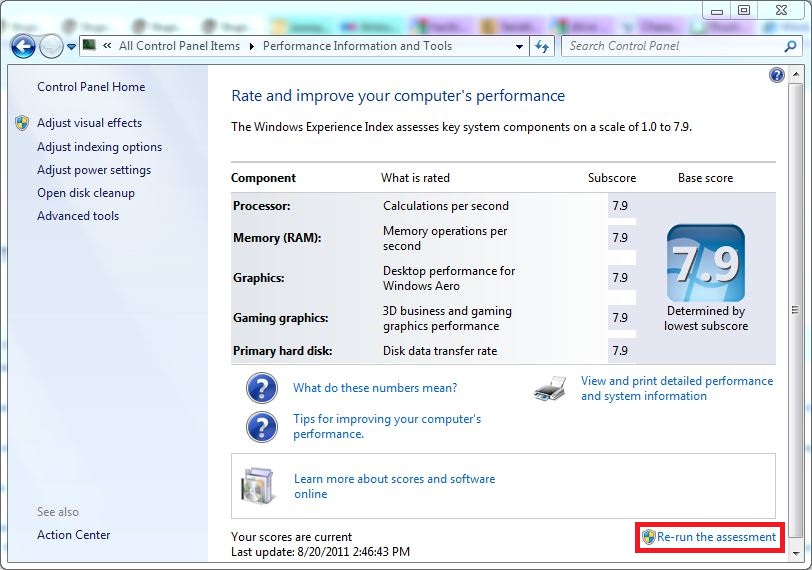Open Adjust power settings

click(94, 170)
